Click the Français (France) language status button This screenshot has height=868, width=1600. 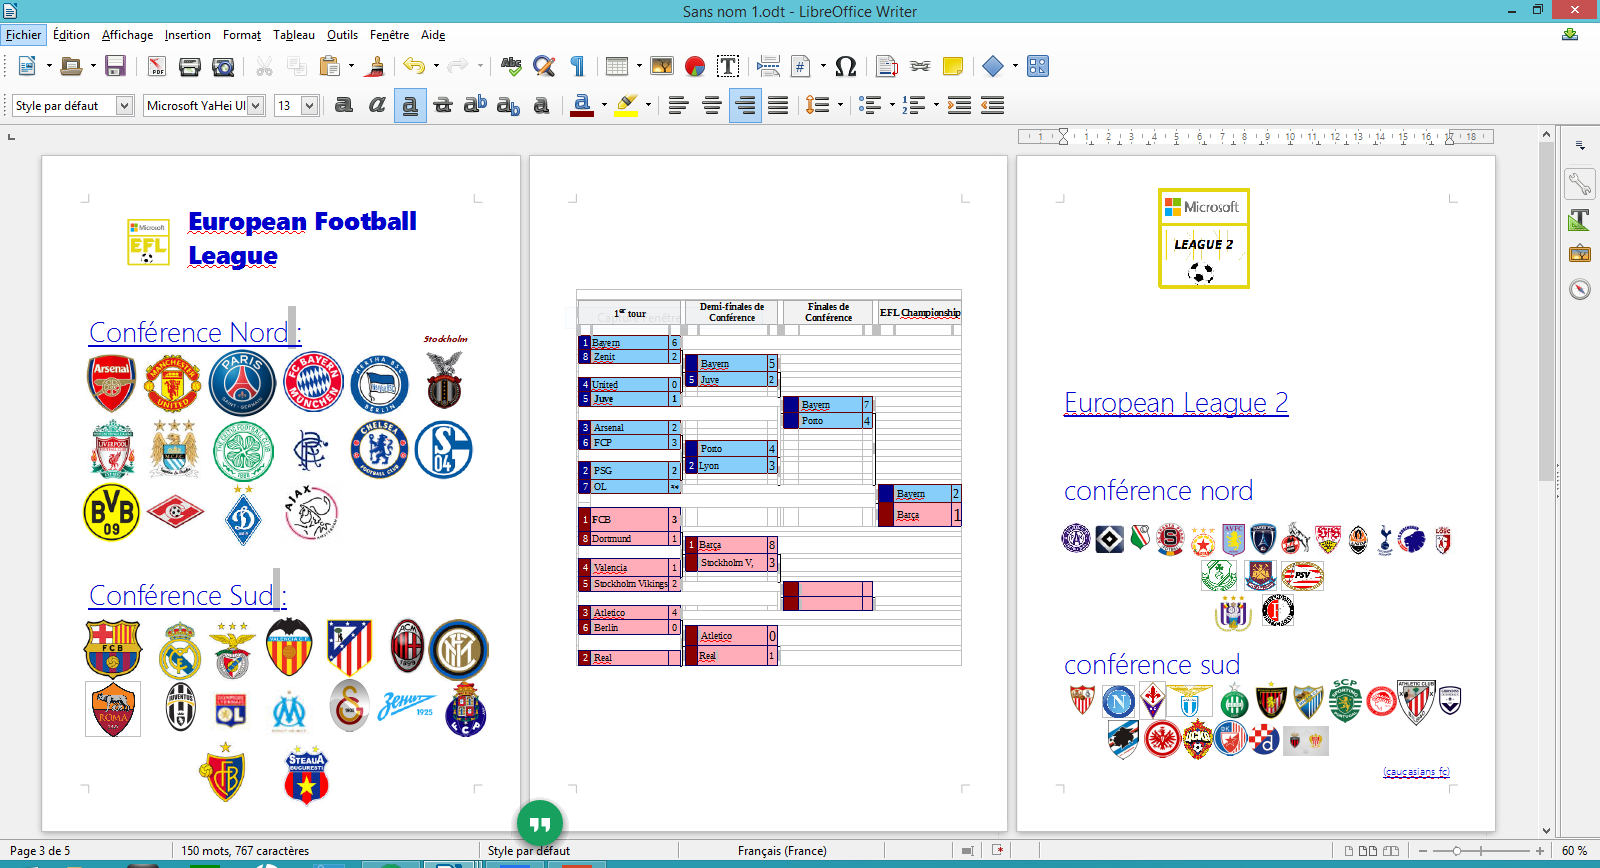pos(782,851)
